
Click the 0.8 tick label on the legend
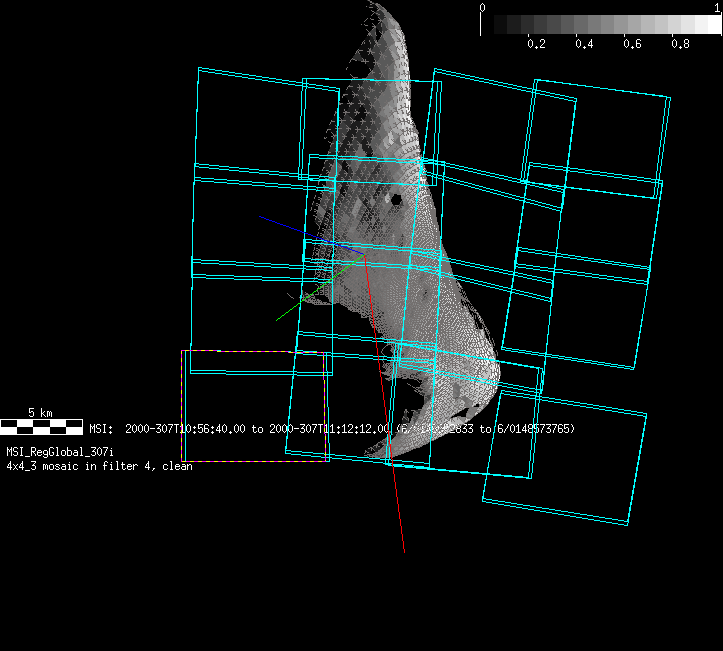point(680,45)
